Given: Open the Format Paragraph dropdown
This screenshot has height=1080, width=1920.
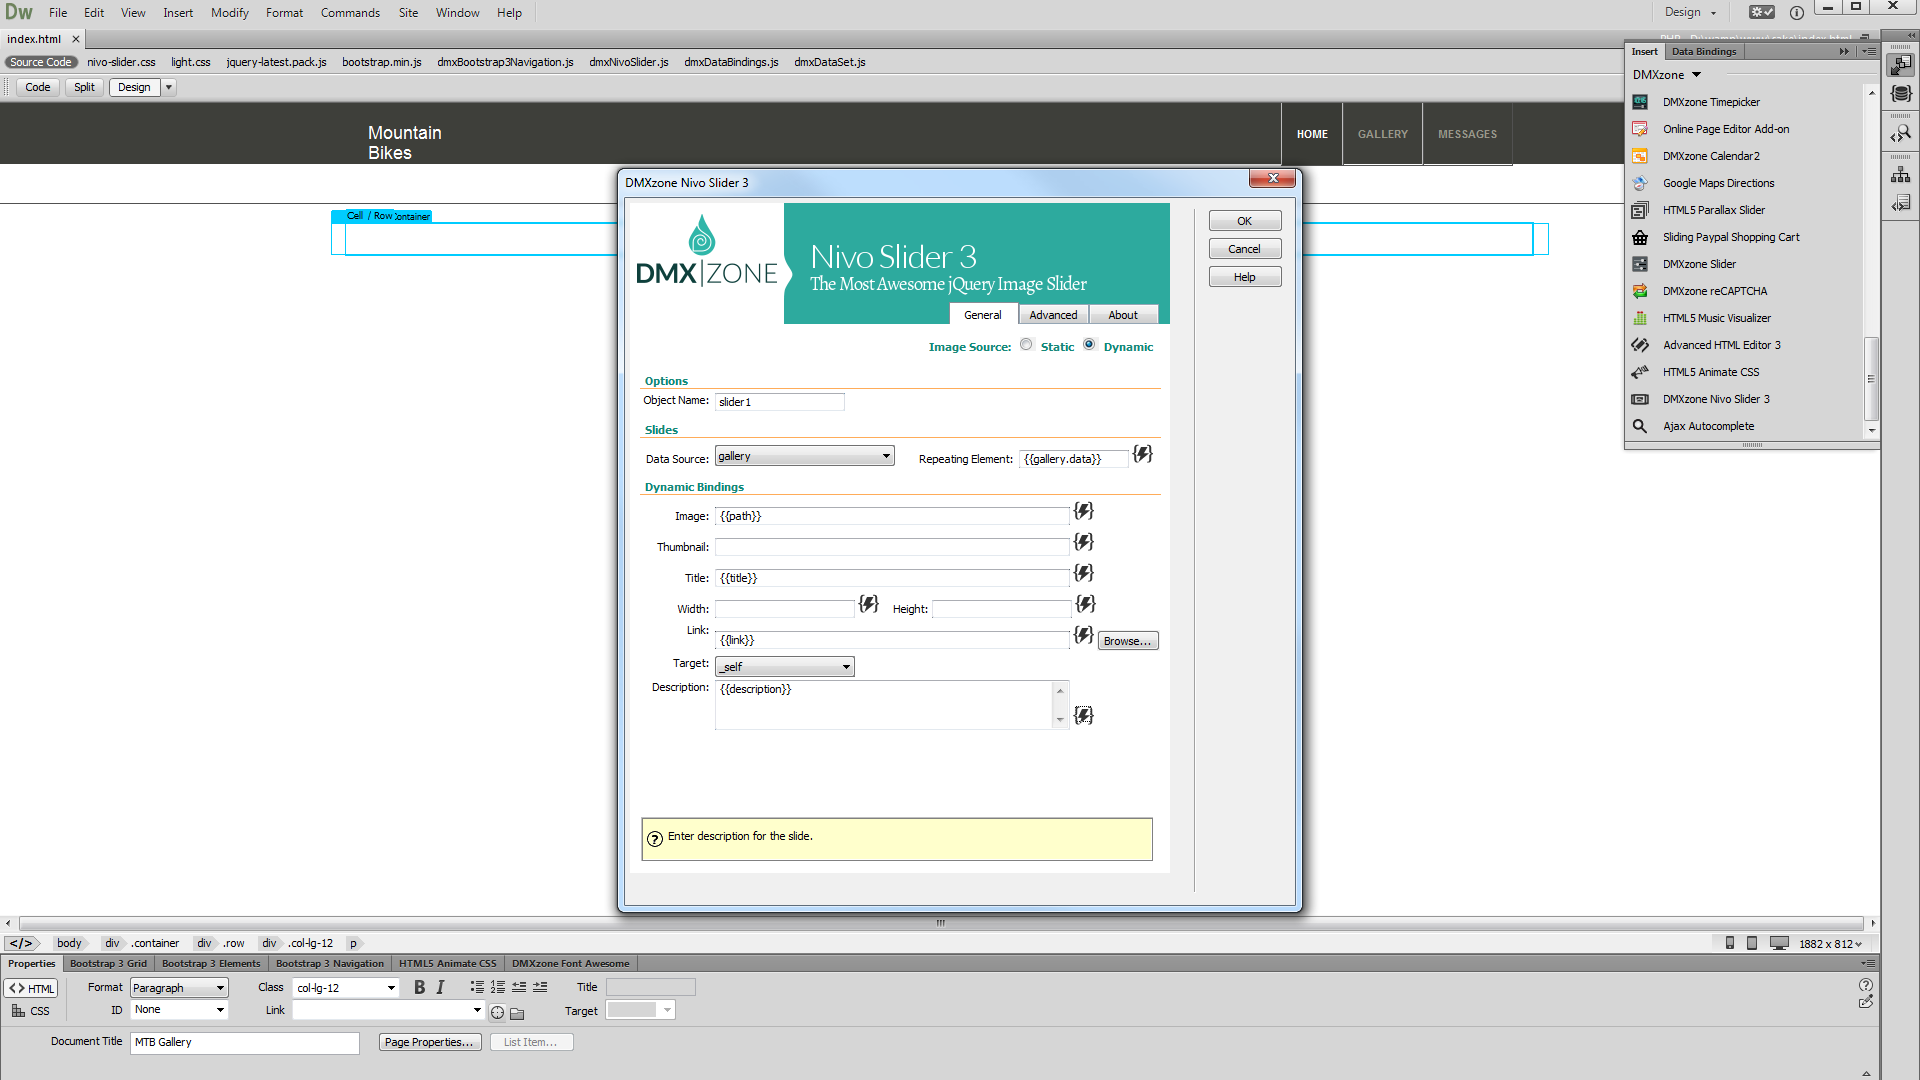Looking at the screenshot, I should [x=179, y=988].
